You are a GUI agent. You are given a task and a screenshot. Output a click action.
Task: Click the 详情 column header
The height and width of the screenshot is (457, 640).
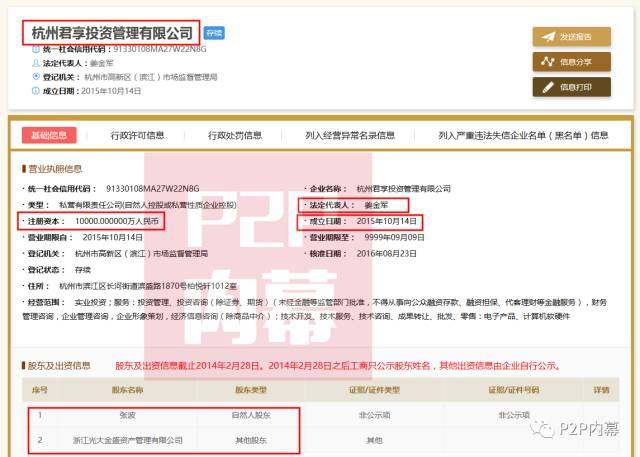click(601, 390)
